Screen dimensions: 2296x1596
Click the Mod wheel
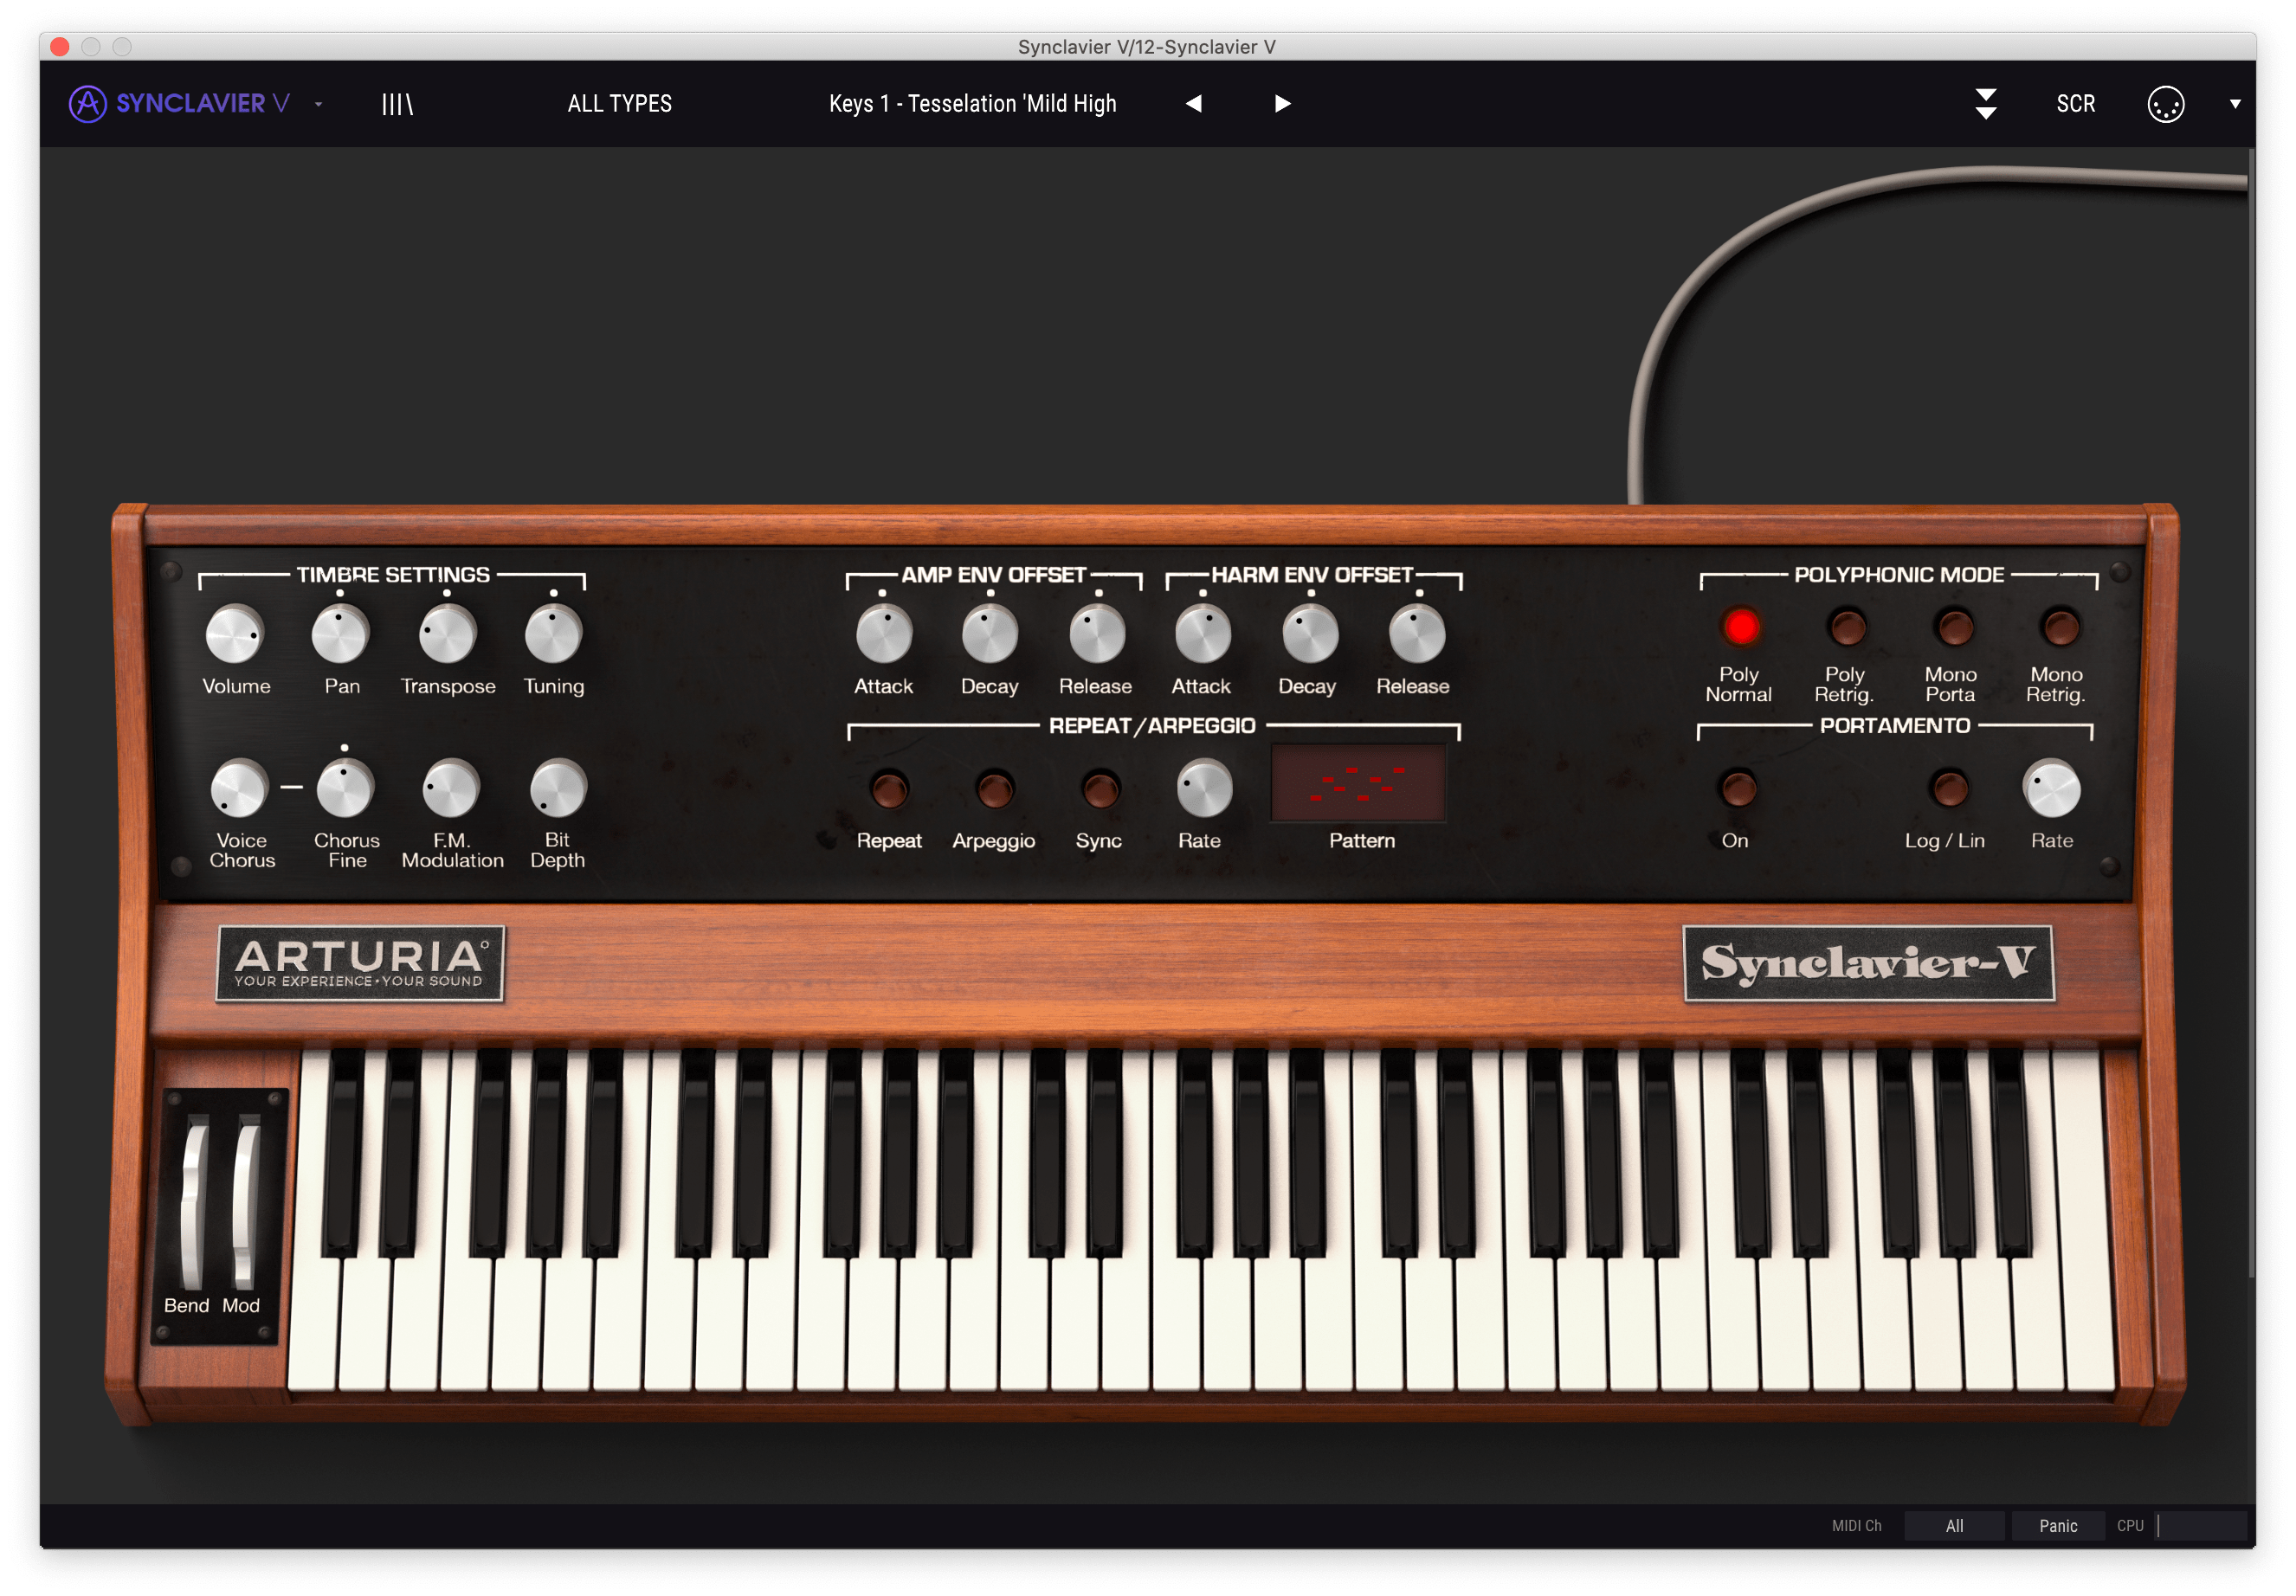pos(244,1205)
